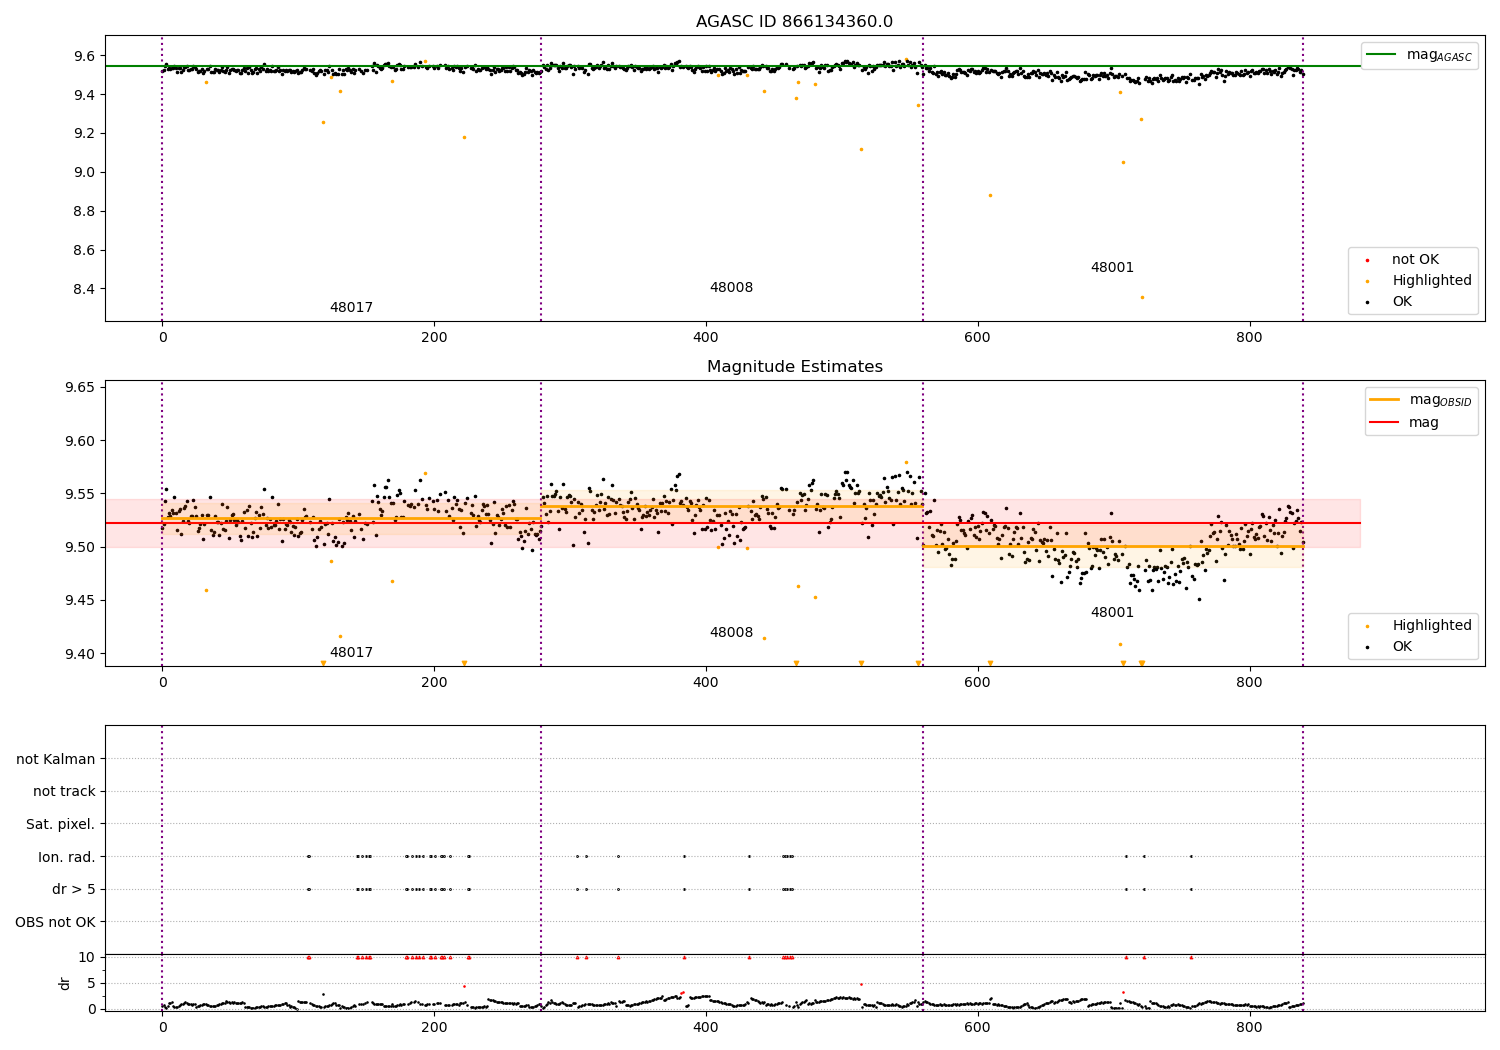Click the title 'AGASC ID 866134360.0'
Screen dimensions: 1500x1050
tap(794, 22)
